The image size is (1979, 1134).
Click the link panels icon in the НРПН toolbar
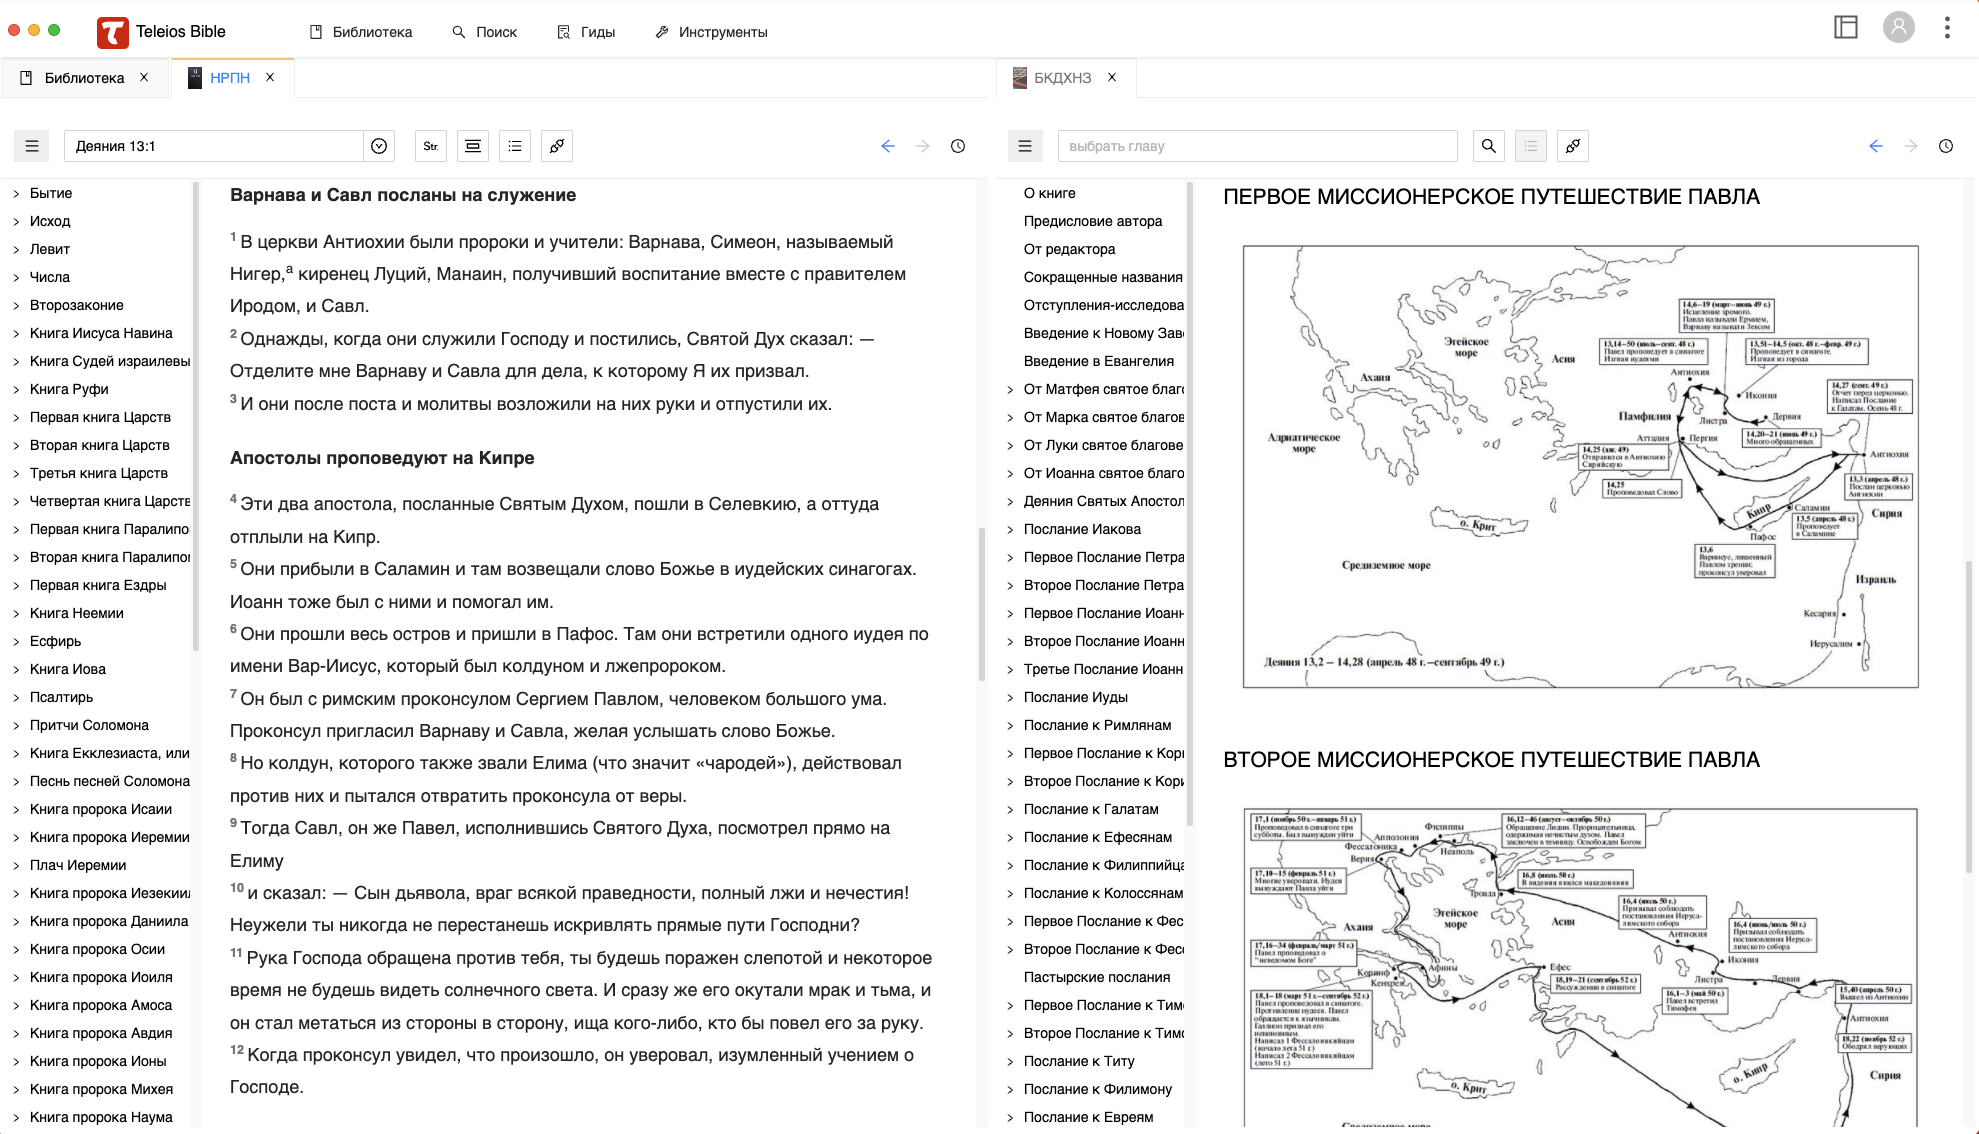tap(557, 146)
